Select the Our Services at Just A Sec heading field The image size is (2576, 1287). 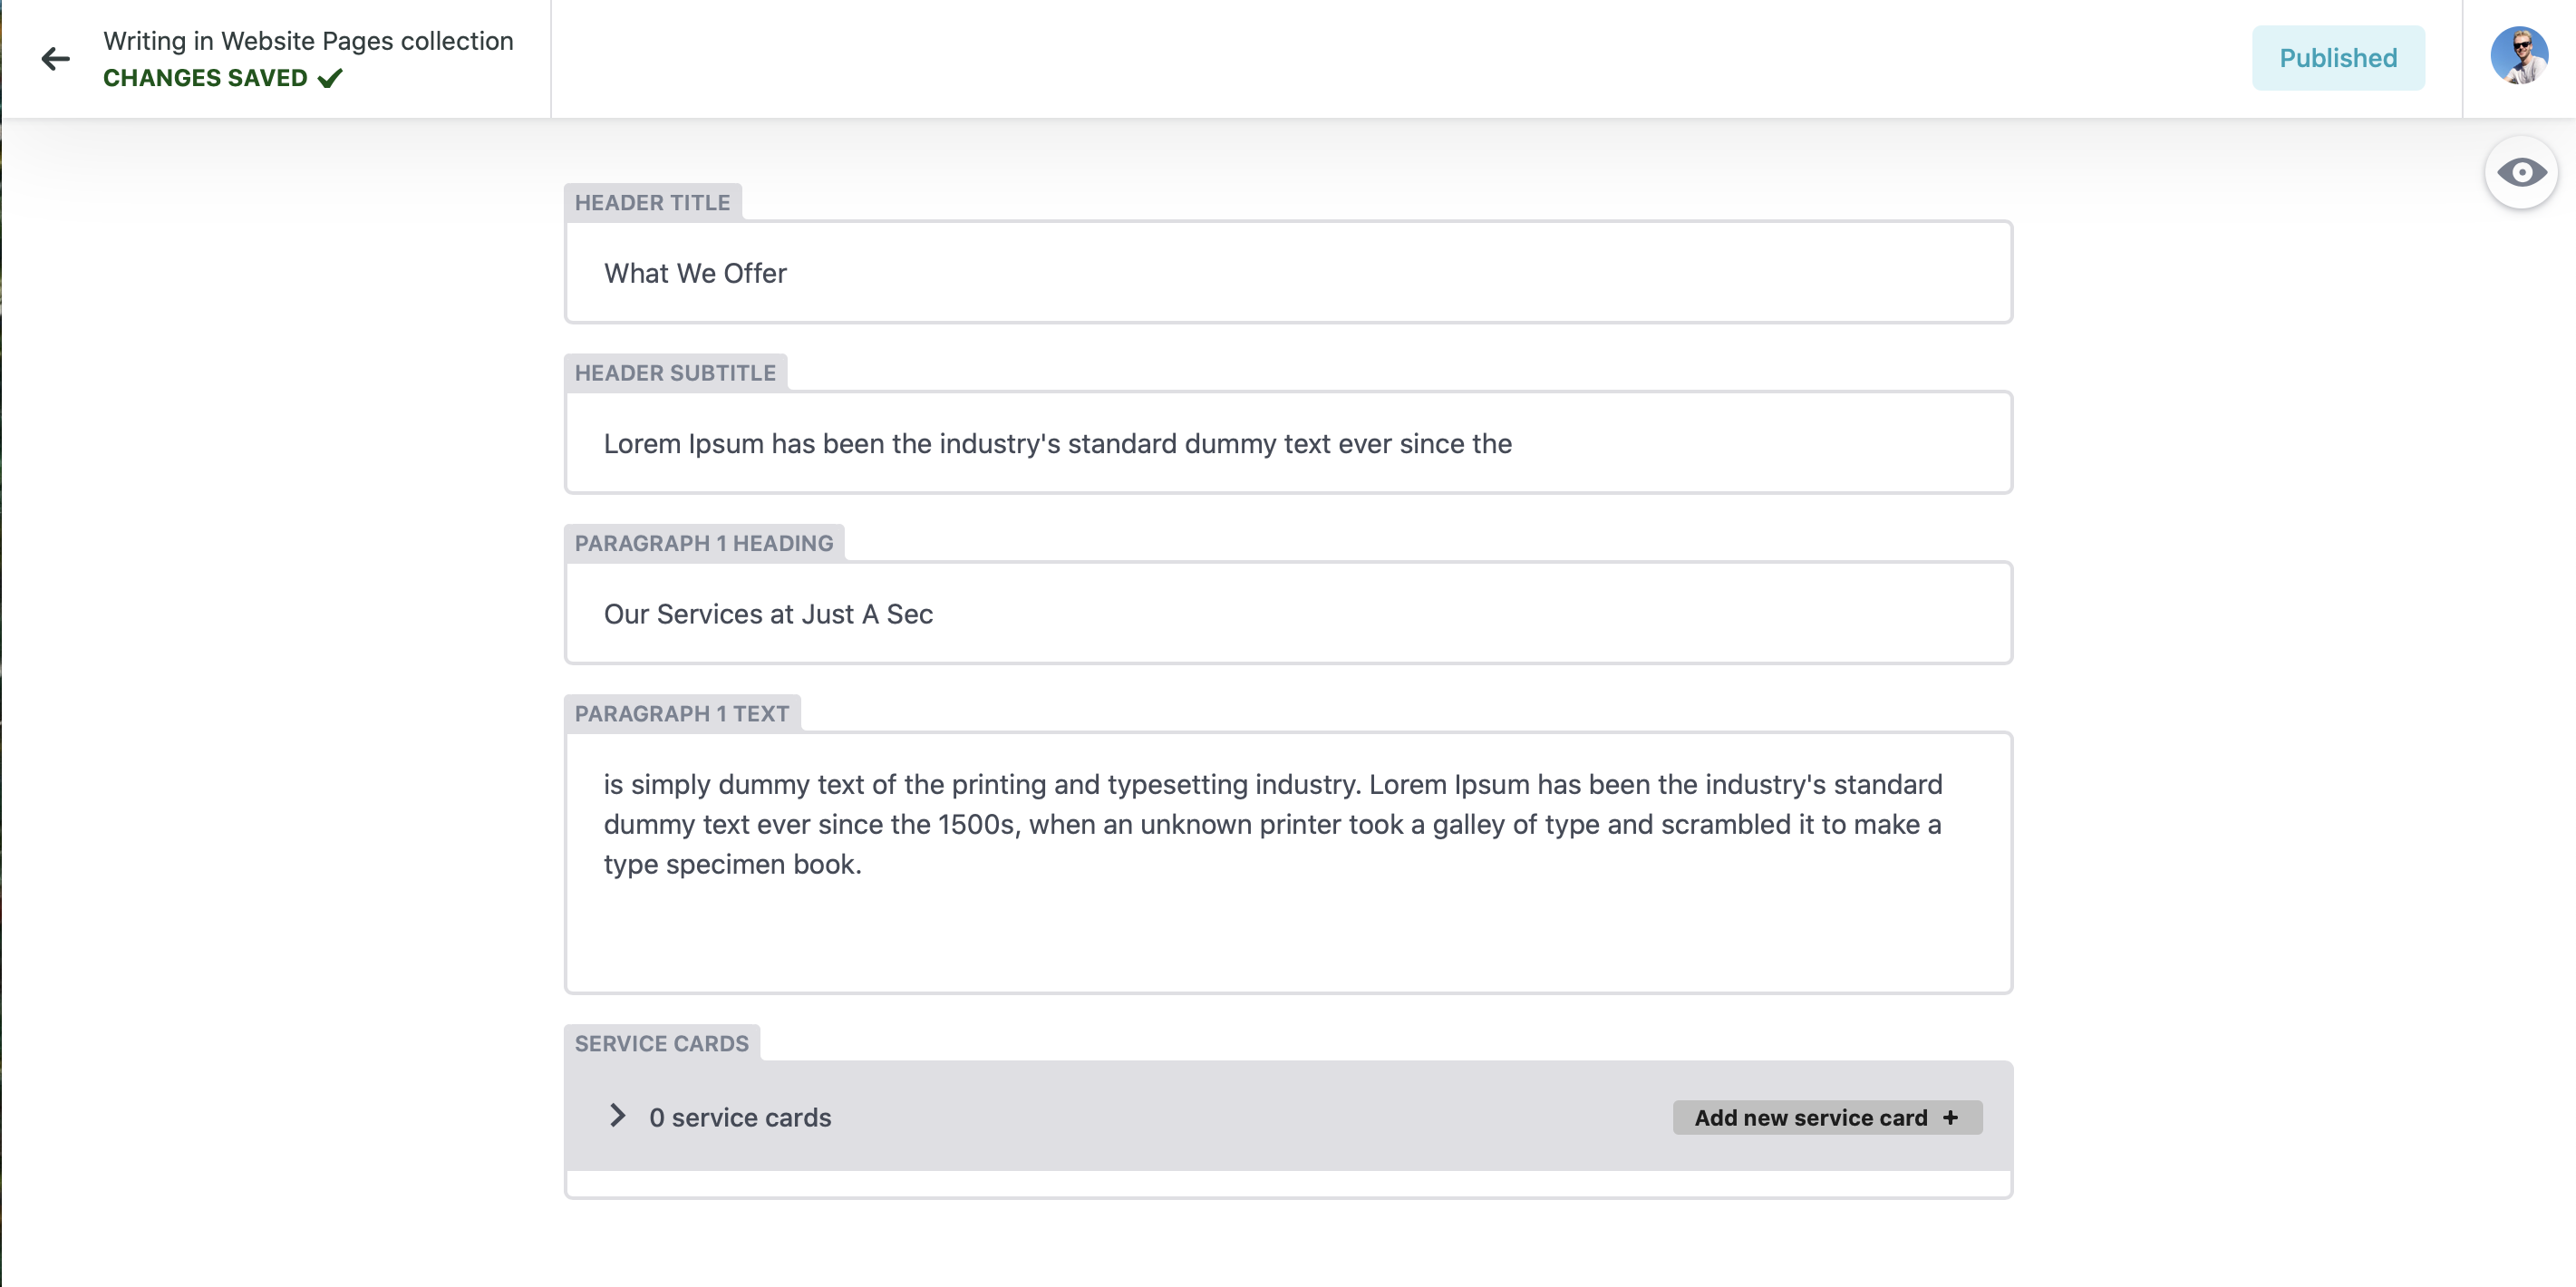pyautogui.click(x=1288, y=613)
